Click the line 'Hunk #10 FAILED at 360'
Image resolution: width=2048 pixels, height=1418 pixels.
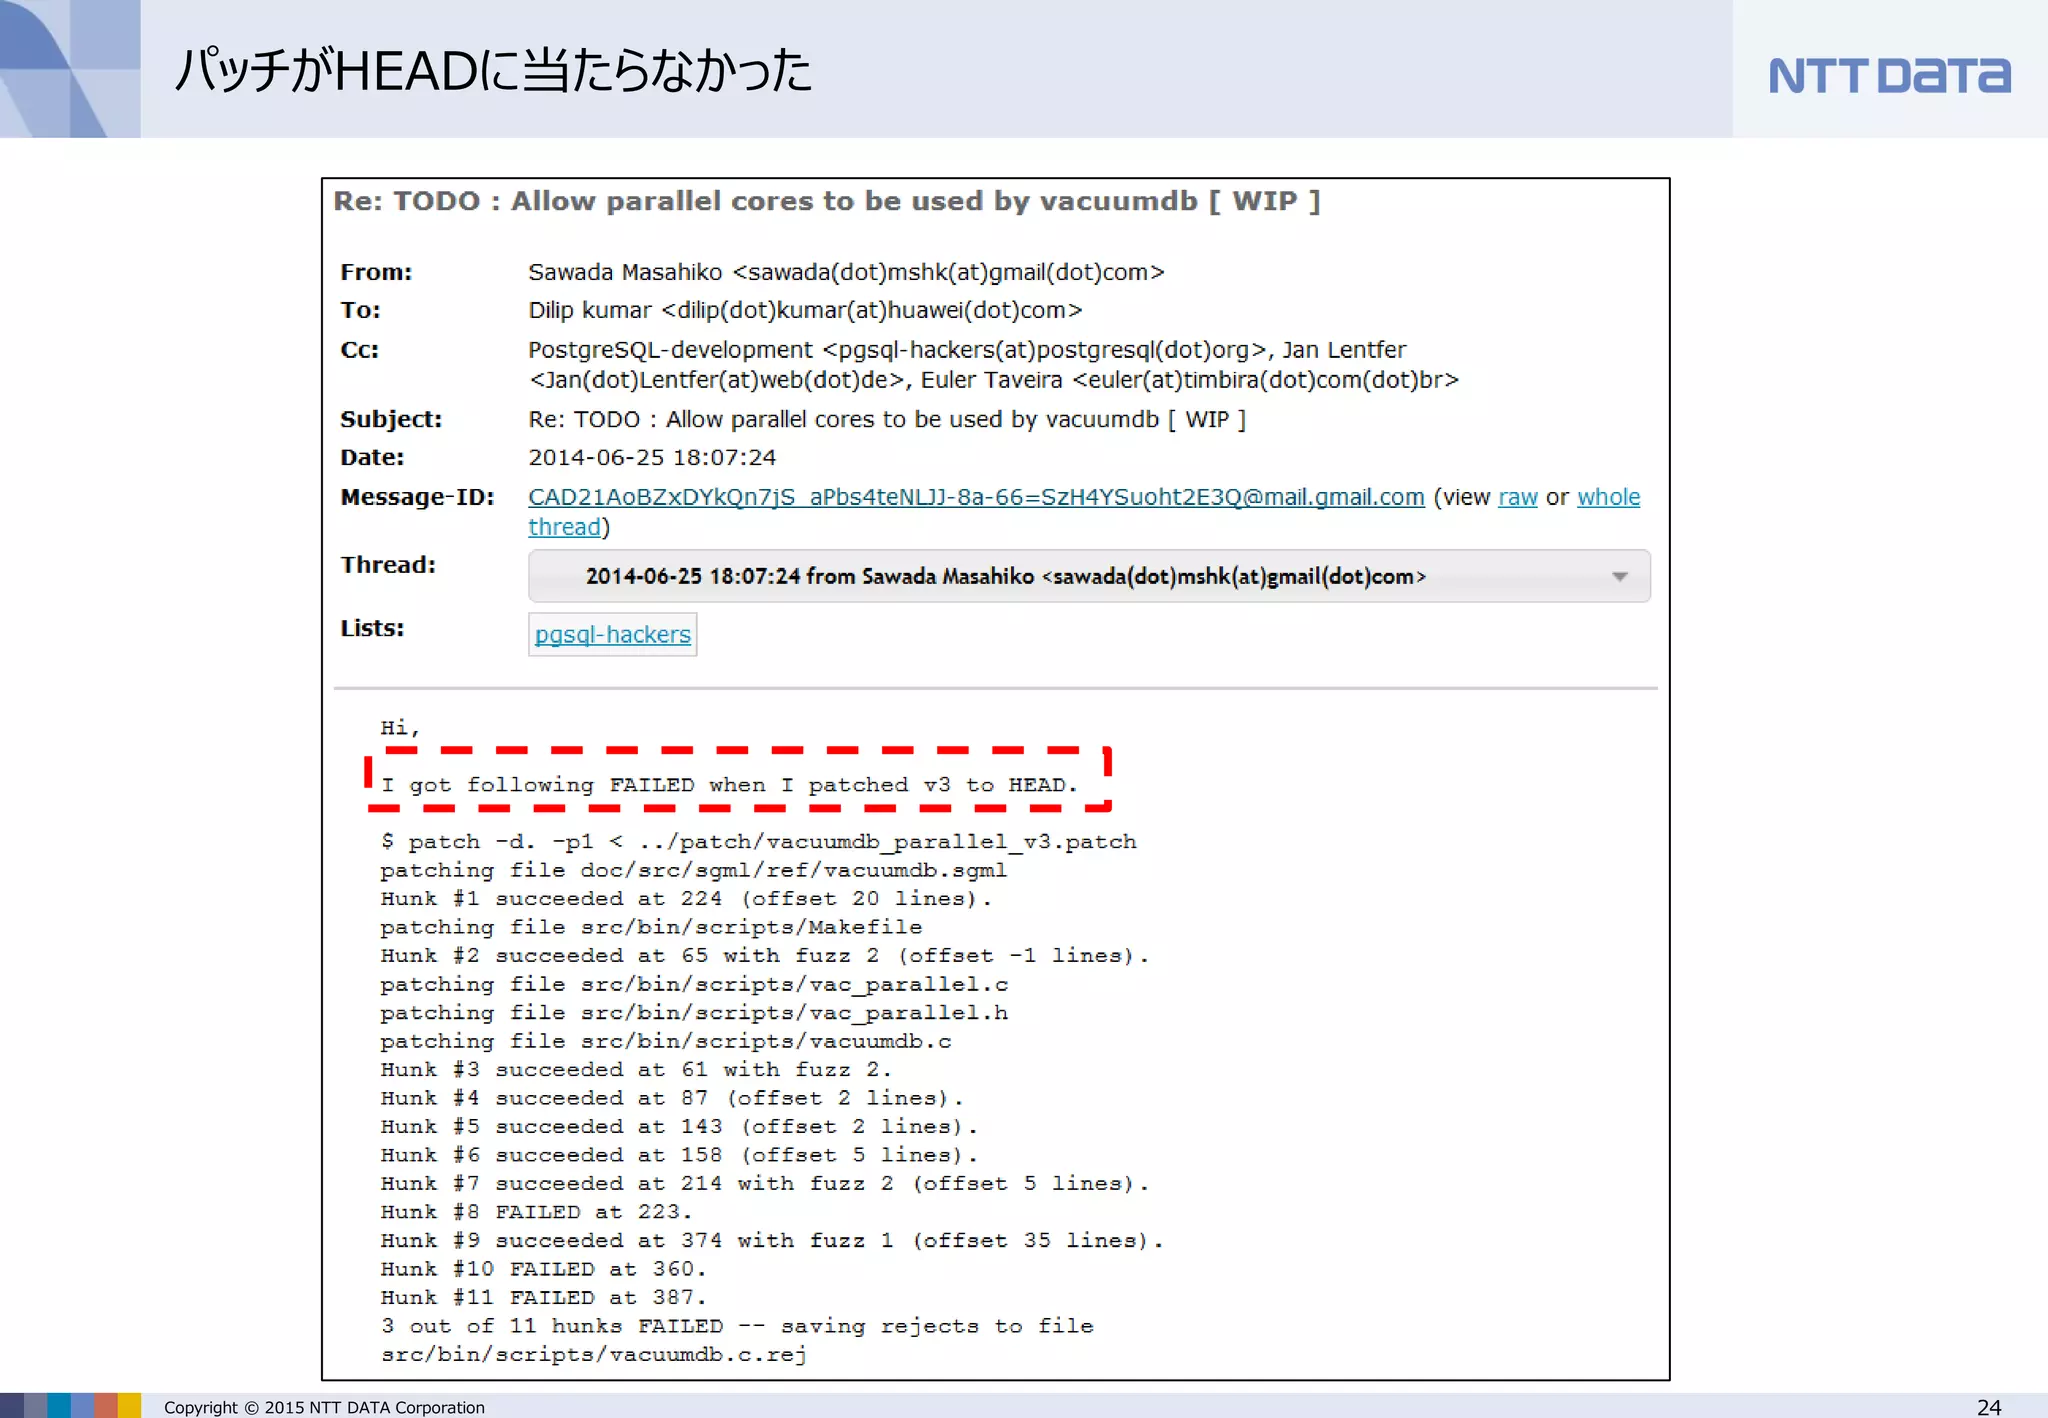544,1269
